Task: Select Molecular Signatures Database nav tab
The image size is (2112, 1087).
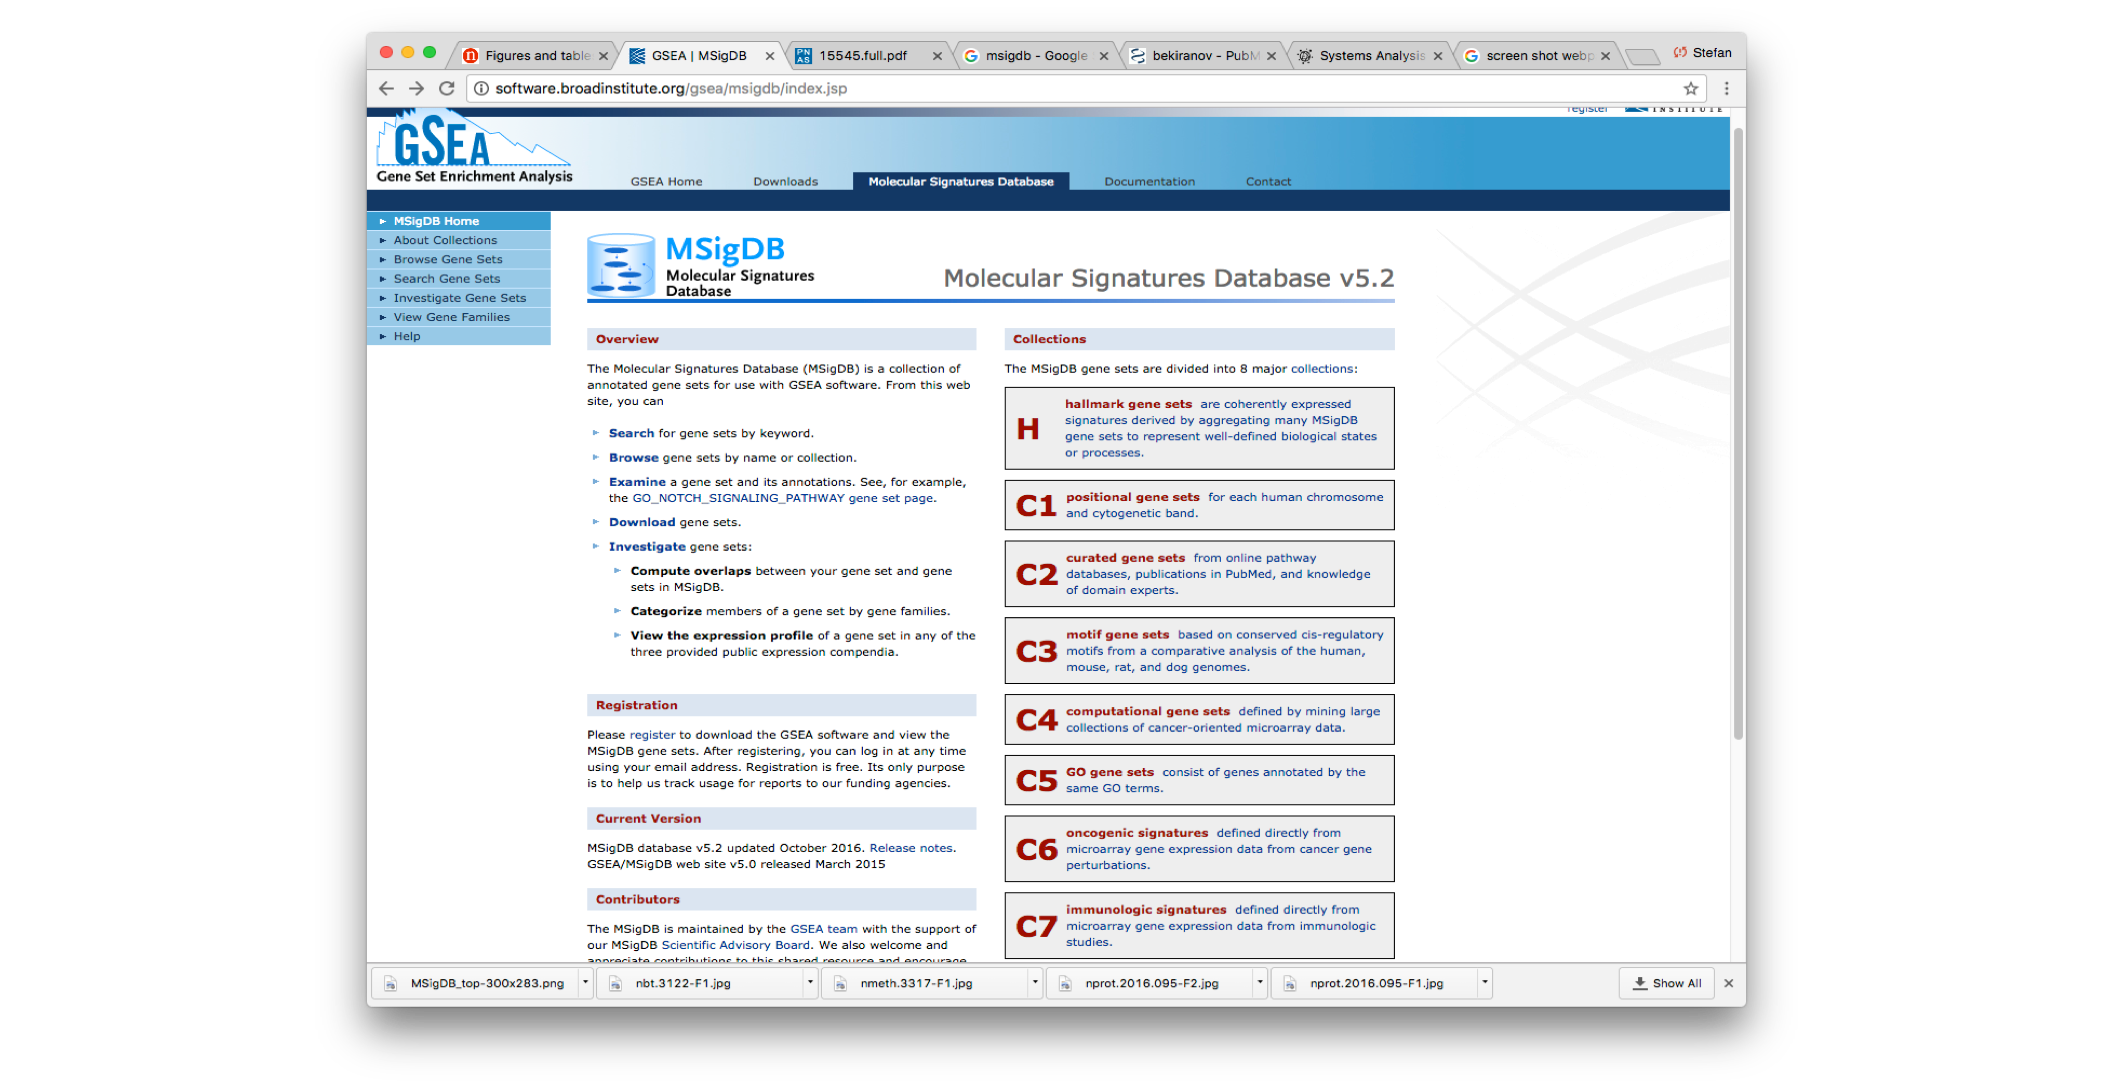Action: coord(960,182)
